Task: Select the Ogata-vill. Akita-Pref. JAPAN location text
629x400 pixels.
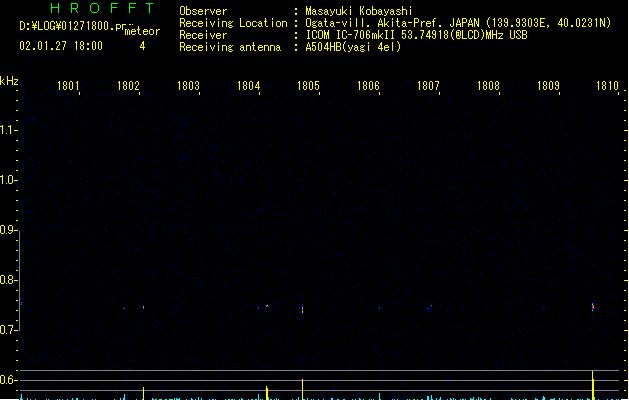Action: click(393, 23)
